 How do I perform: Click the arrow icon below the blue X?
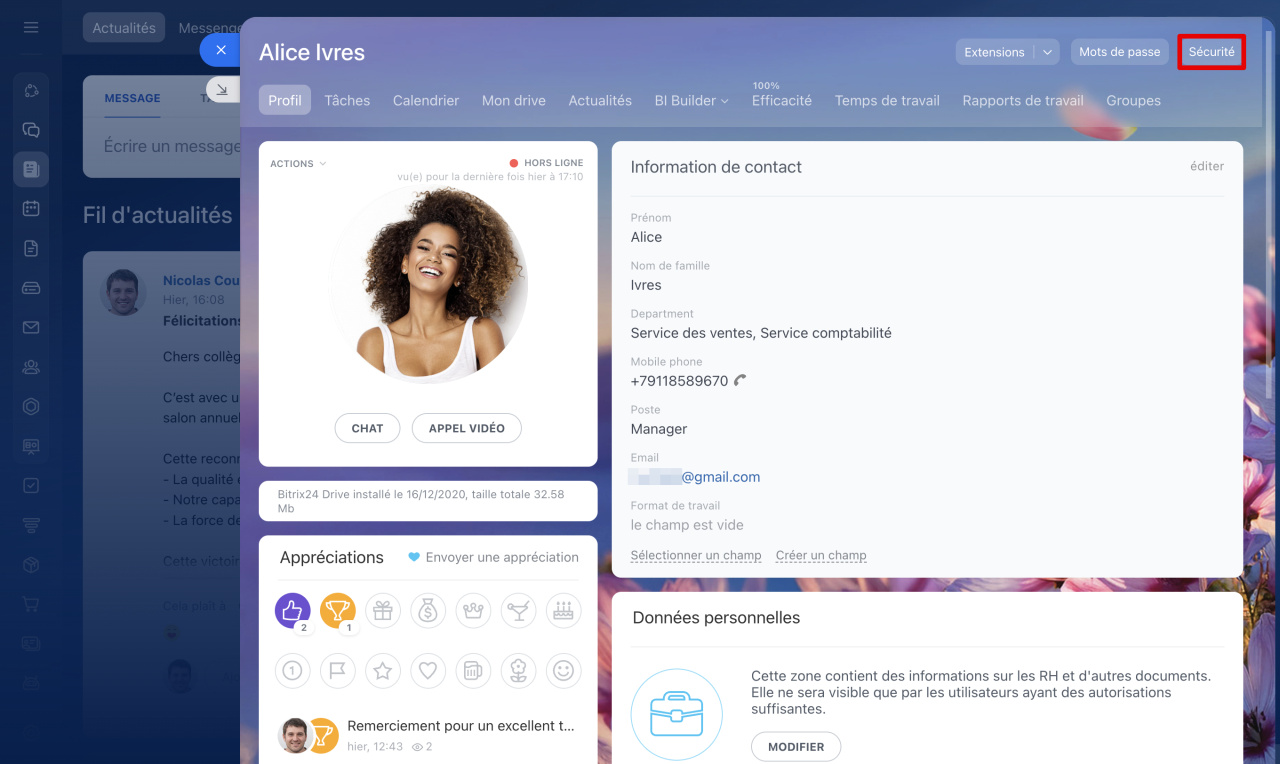(x=222, y=89)
